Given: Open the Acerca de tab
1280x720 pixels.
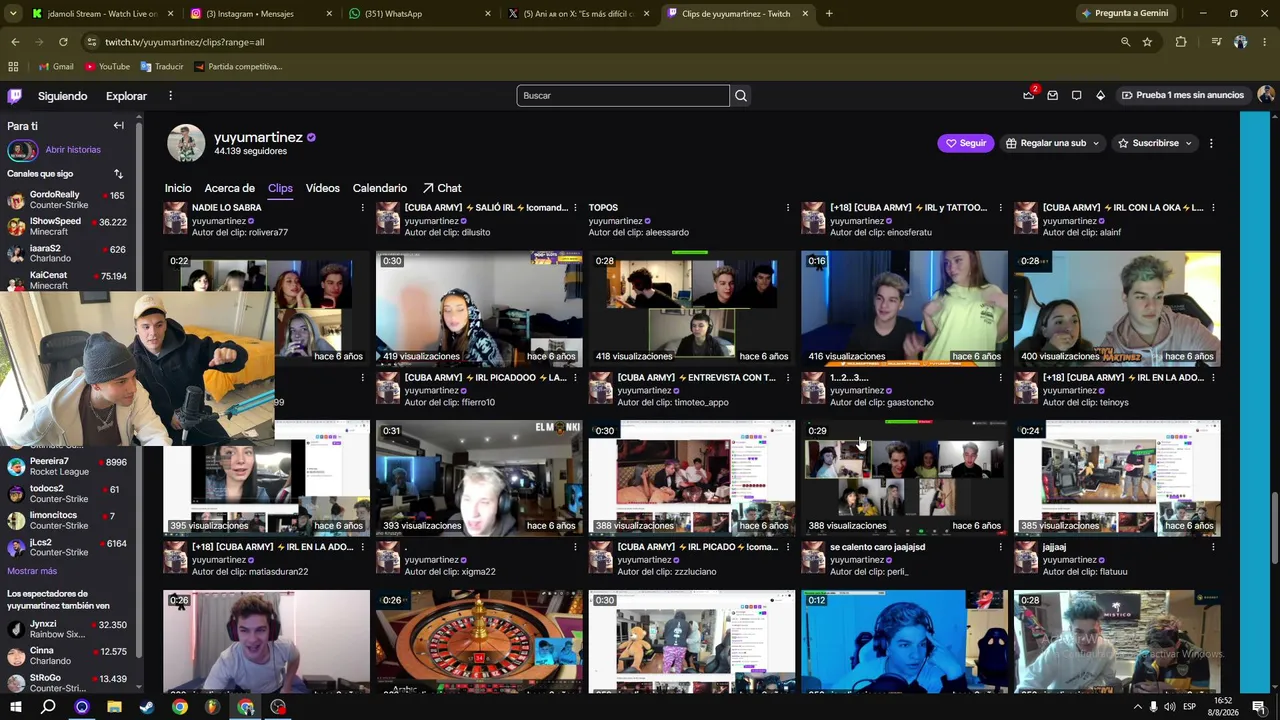Looking at the screenshot, I should click(x=230, y=188).
